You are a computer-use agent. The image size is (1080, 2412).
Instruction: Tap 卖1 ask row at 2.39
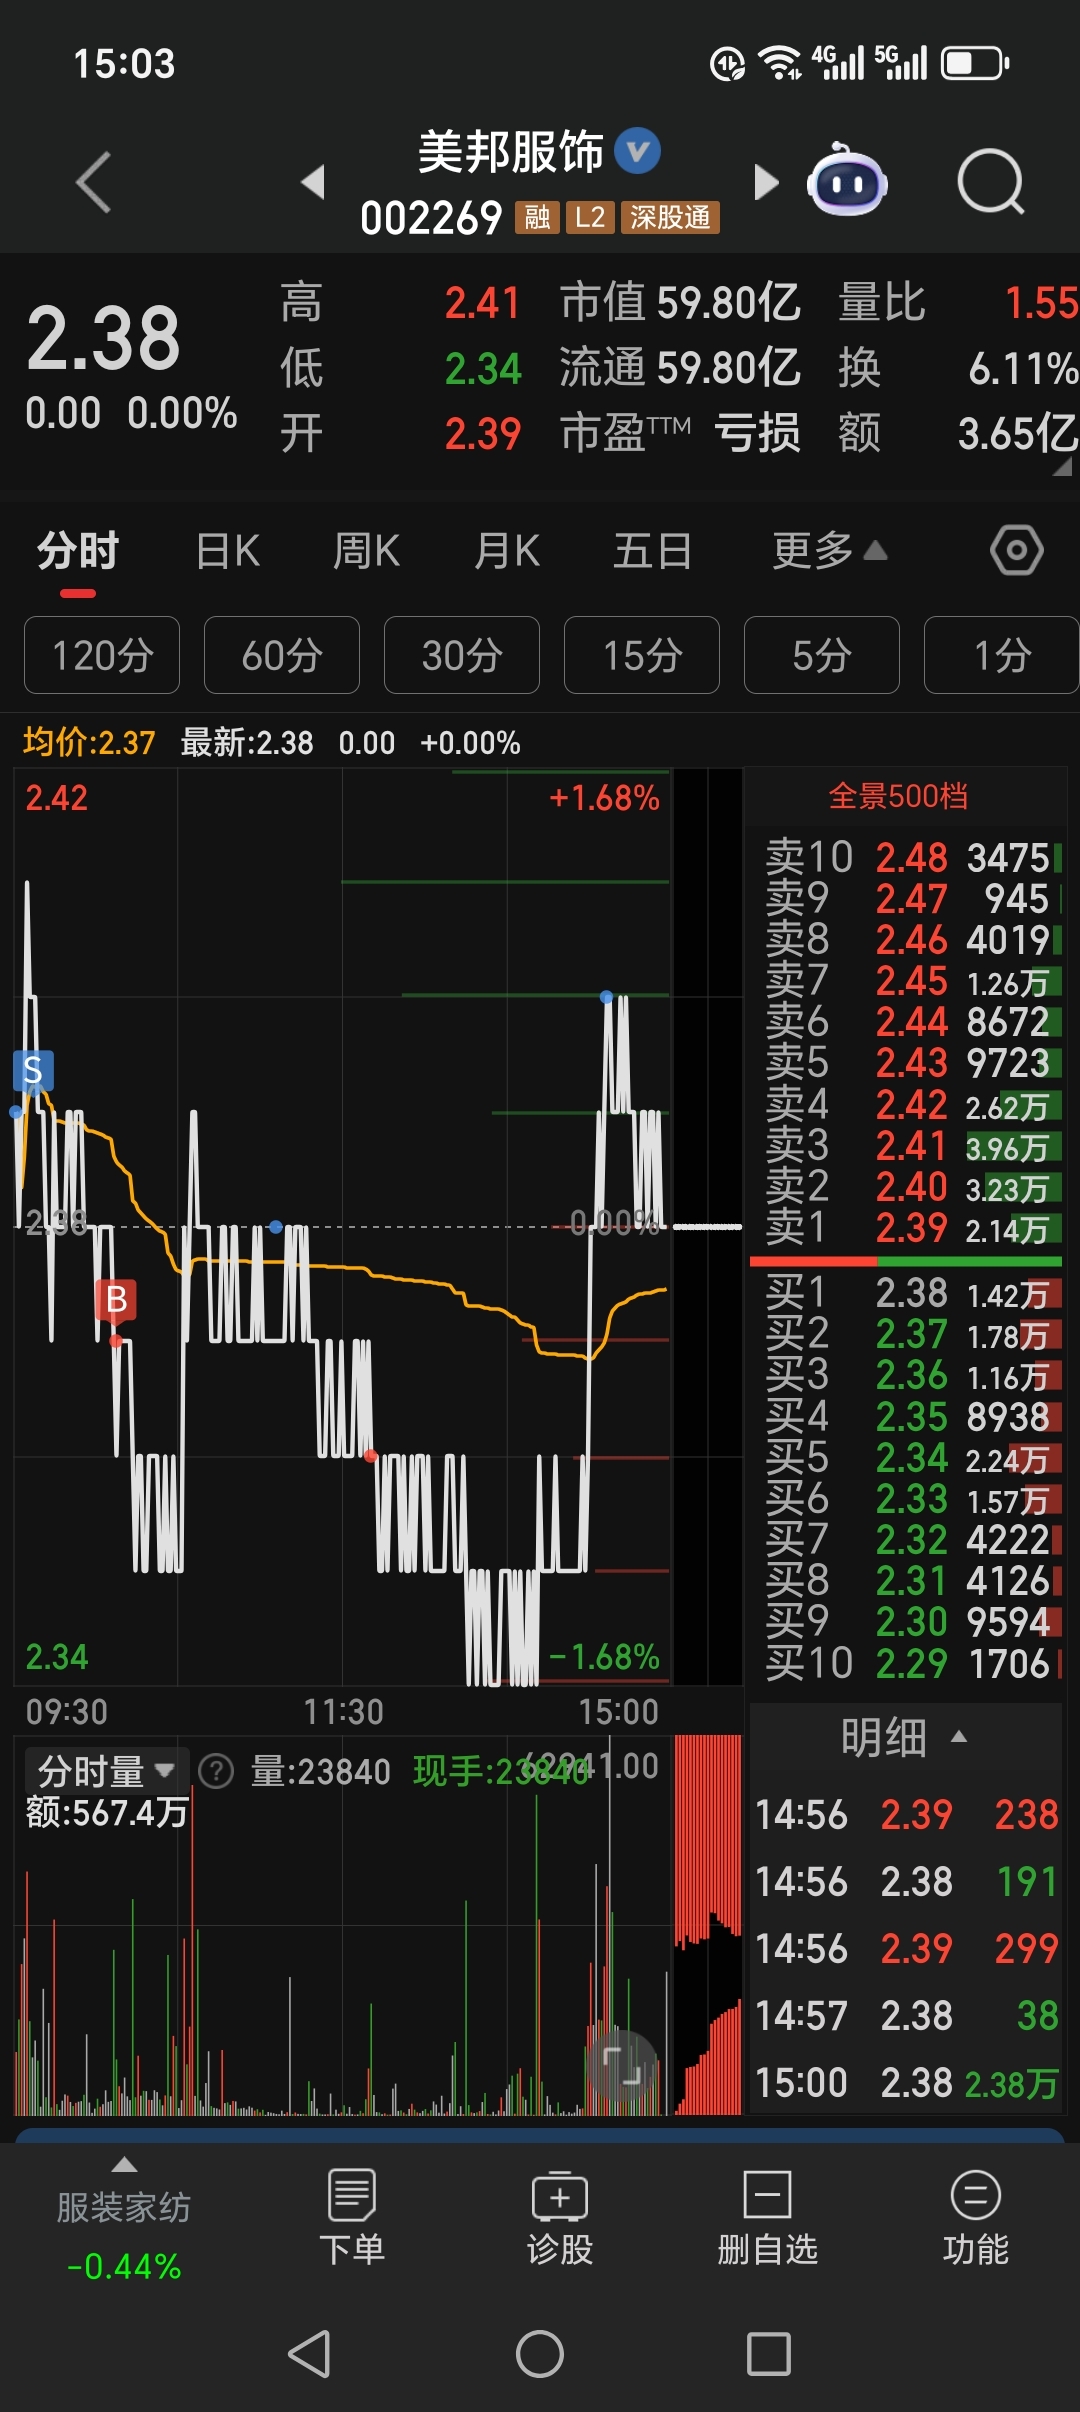tap(908, 1228)
